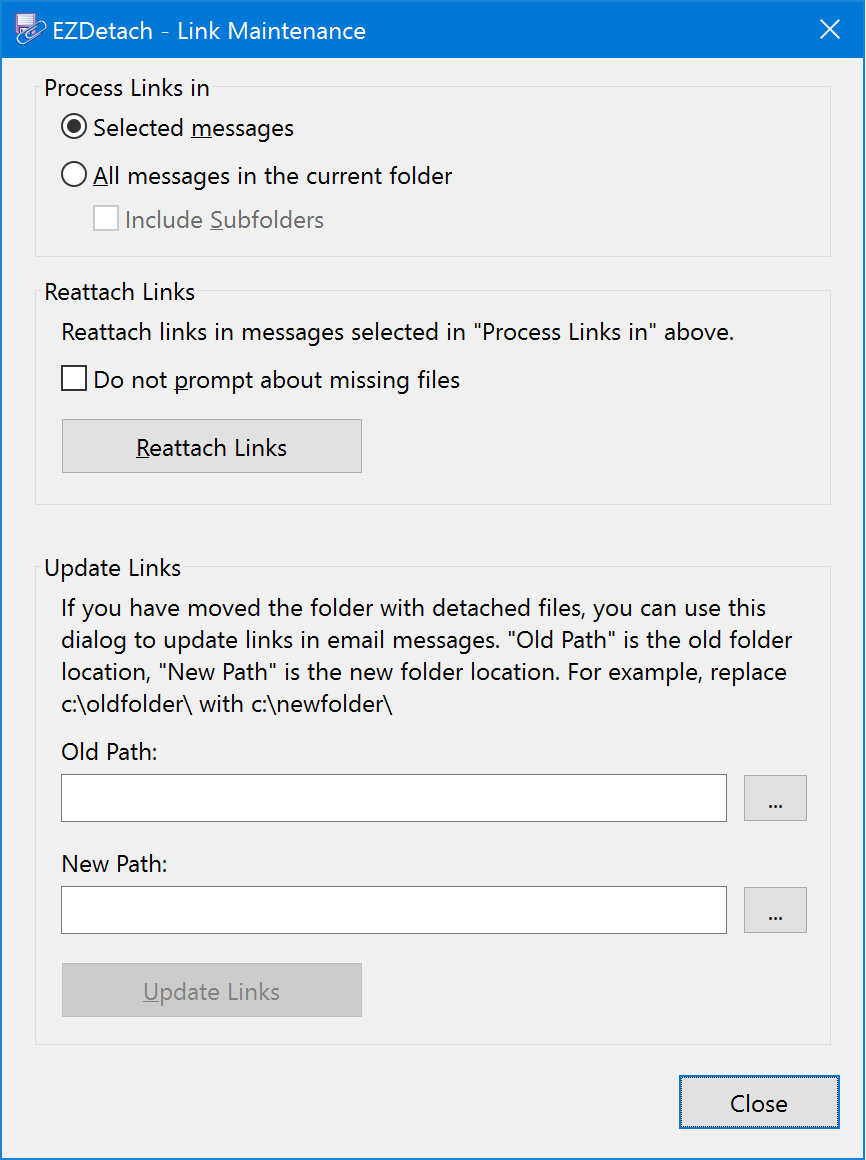Click the "Old Path:" label
Image resolution: width=866 pixels, height=1160 pixels.
coord(109,752)
